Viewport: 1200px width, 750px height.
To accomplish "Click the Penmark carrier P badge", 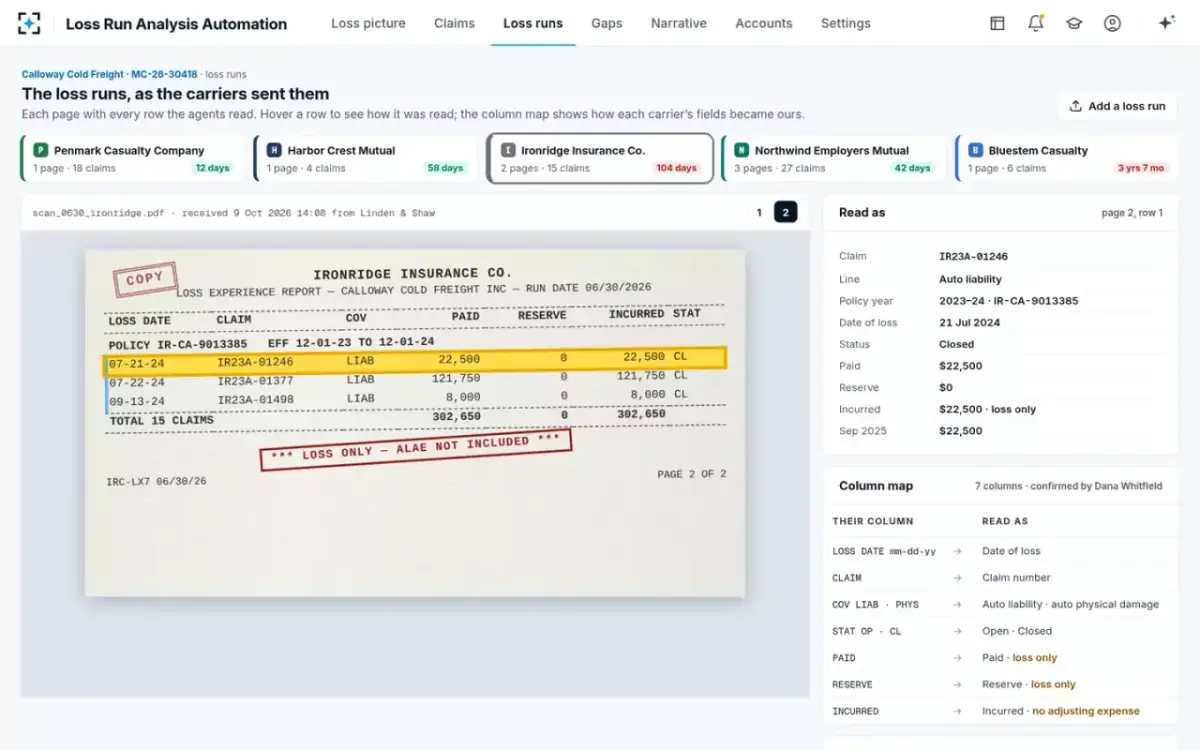I will click(41, 150).
